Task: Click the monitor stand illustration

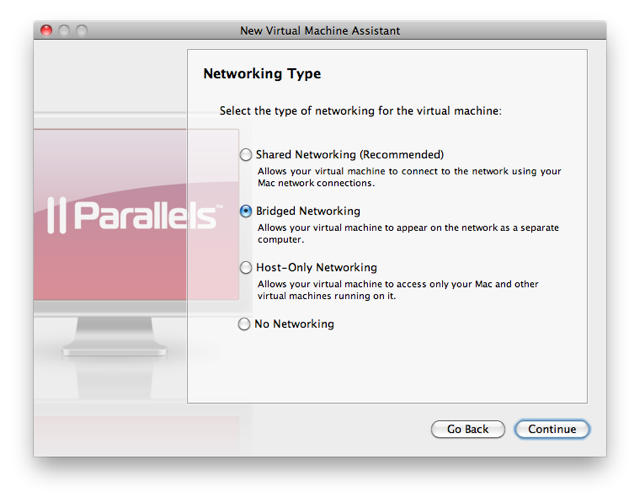Action: (110, 335)
